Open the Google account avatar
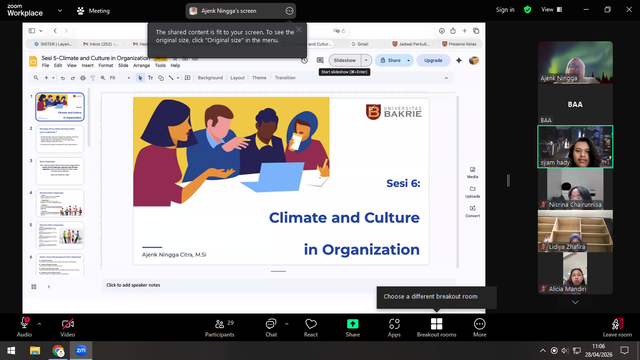 (473, 60)
